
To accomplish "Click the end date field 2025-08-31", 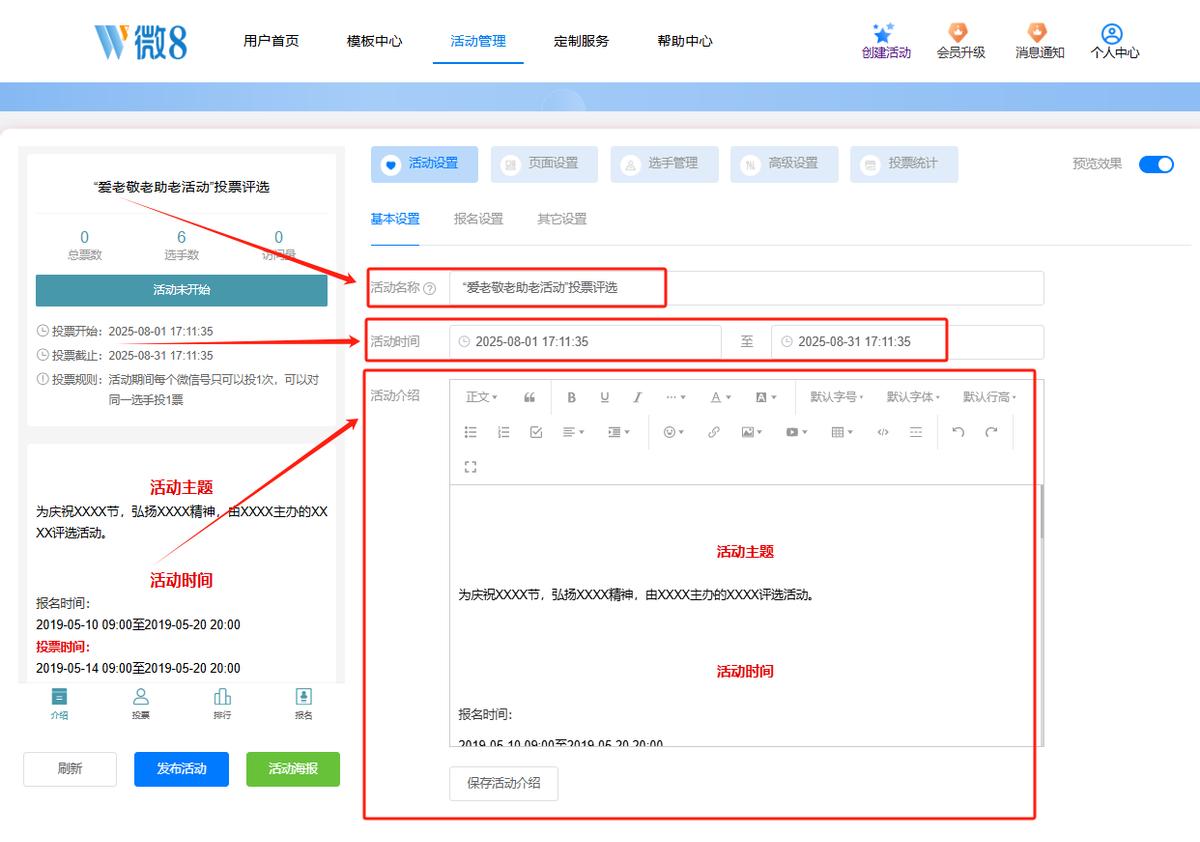I will [x=907, y=342].
